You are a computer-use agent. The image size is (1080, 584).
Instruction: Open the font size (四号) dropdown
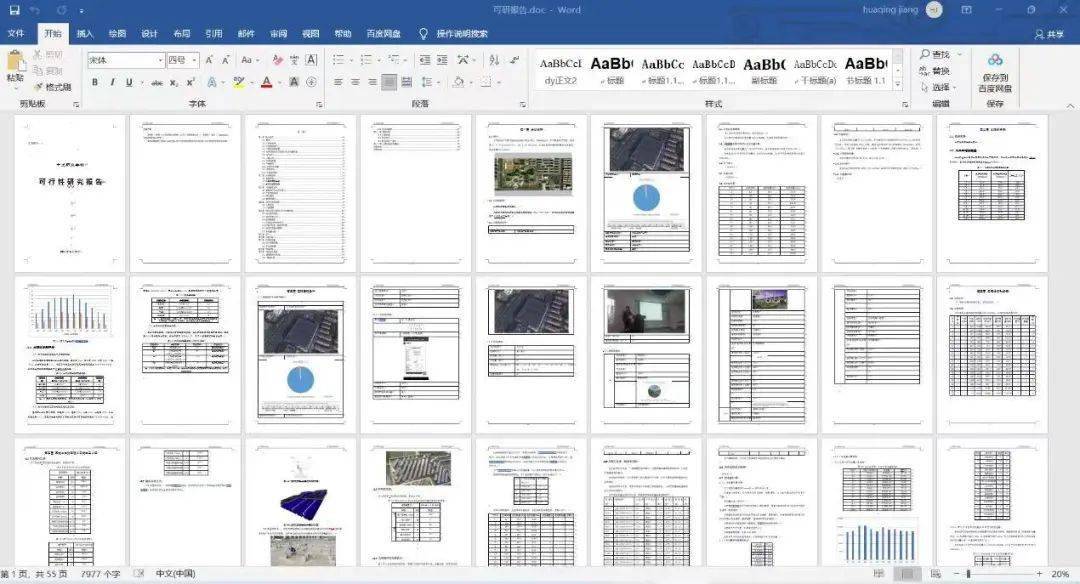tap(194, 60)
